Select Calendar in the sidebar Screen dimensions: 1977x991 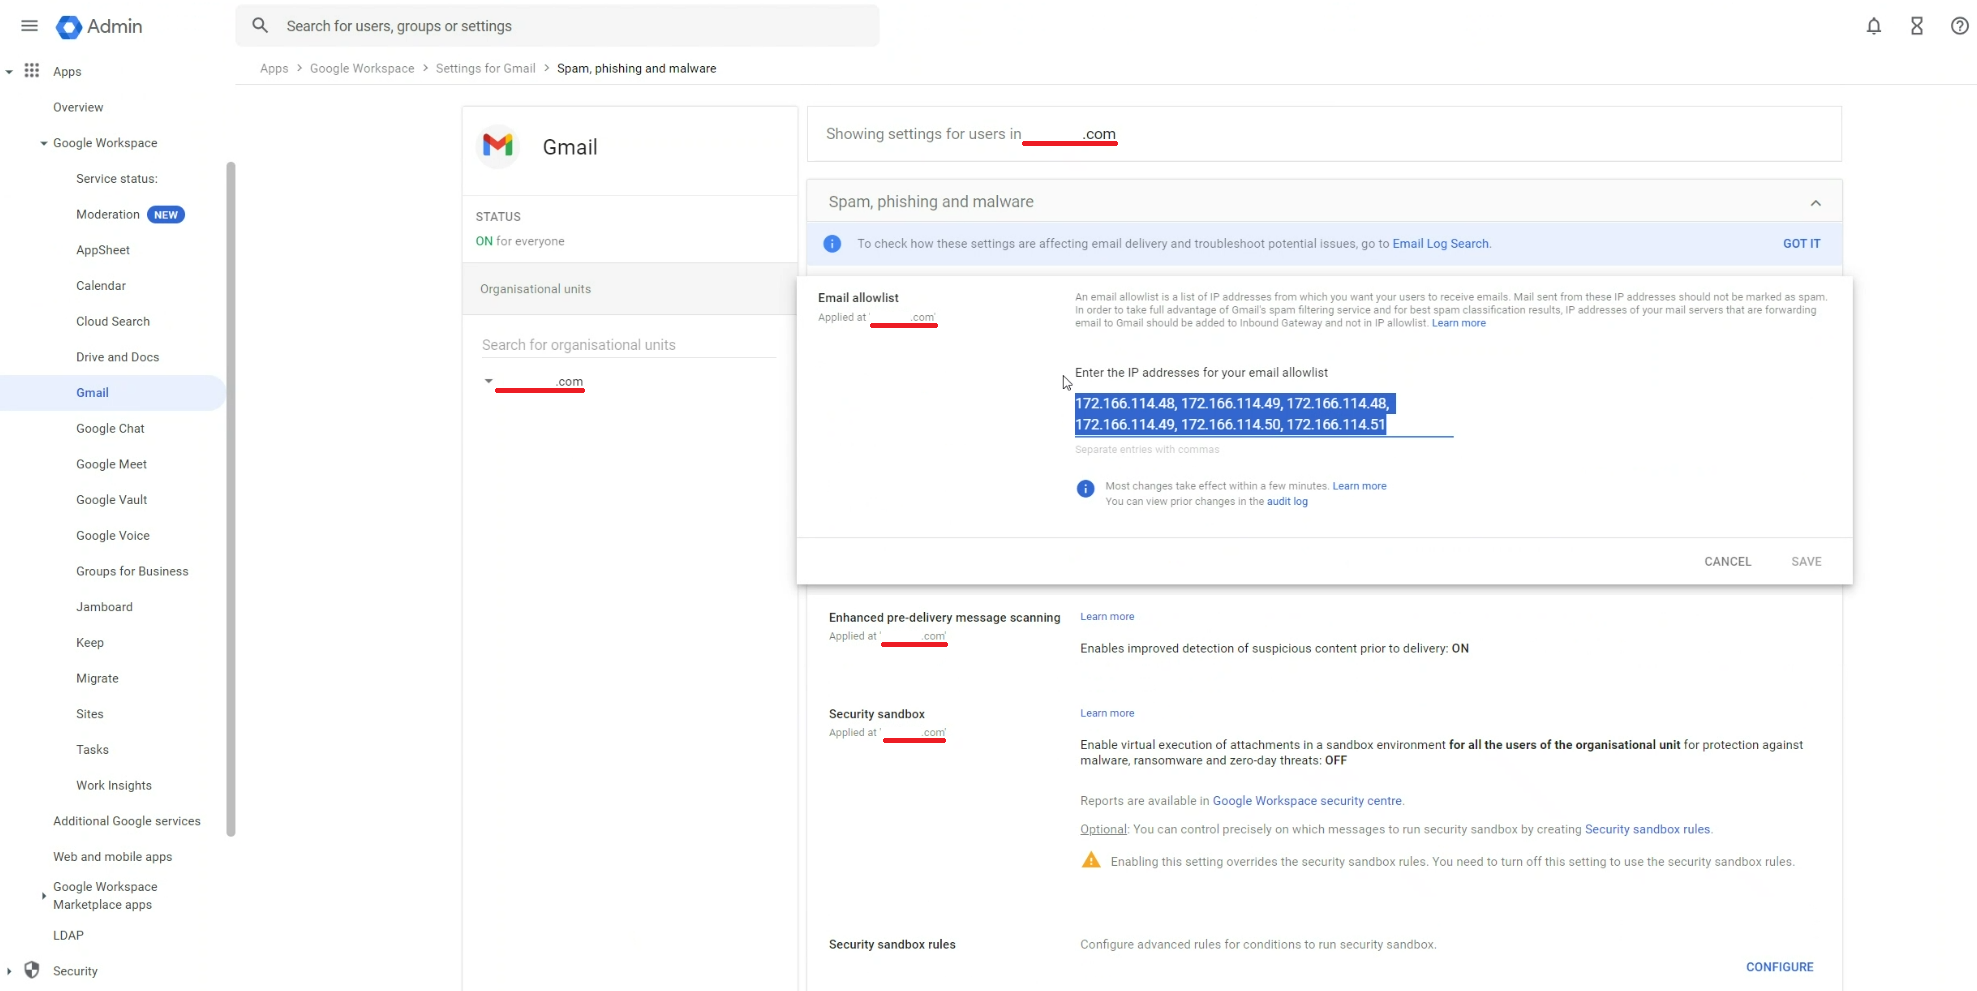[x=101, y=286]
